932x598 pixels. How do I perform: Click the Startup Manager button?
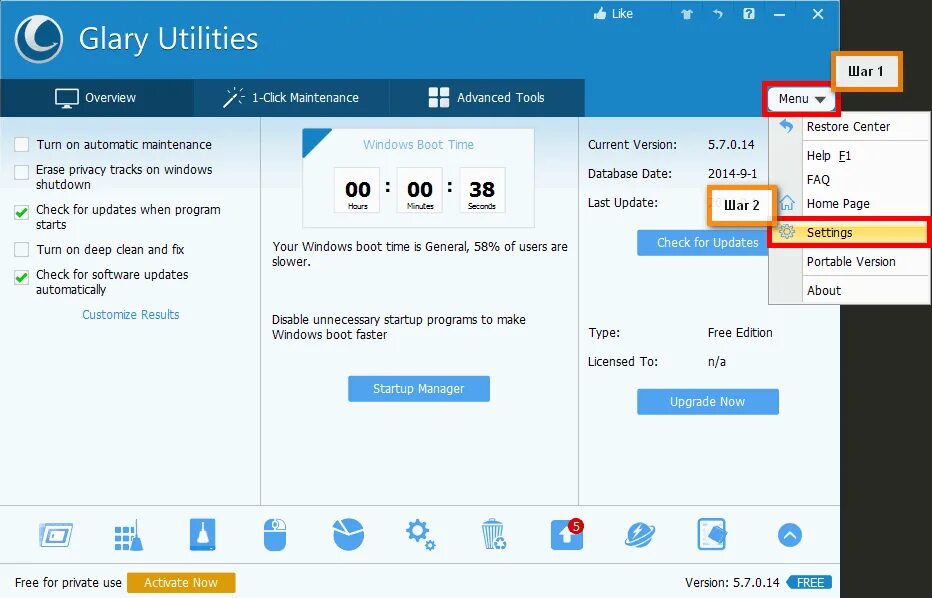pos(418,389)
